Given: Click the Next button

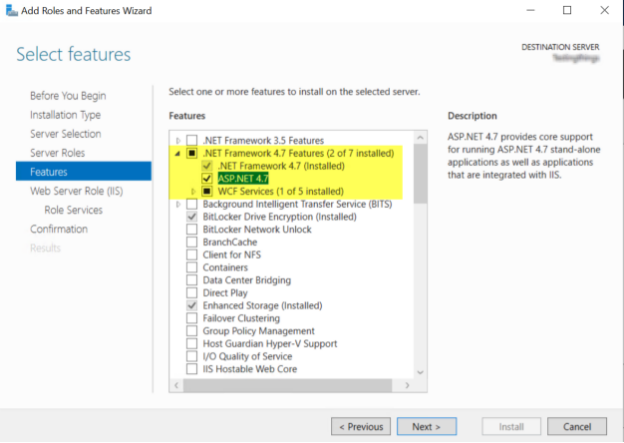Looking at the screenshot, I should [426, 426].
